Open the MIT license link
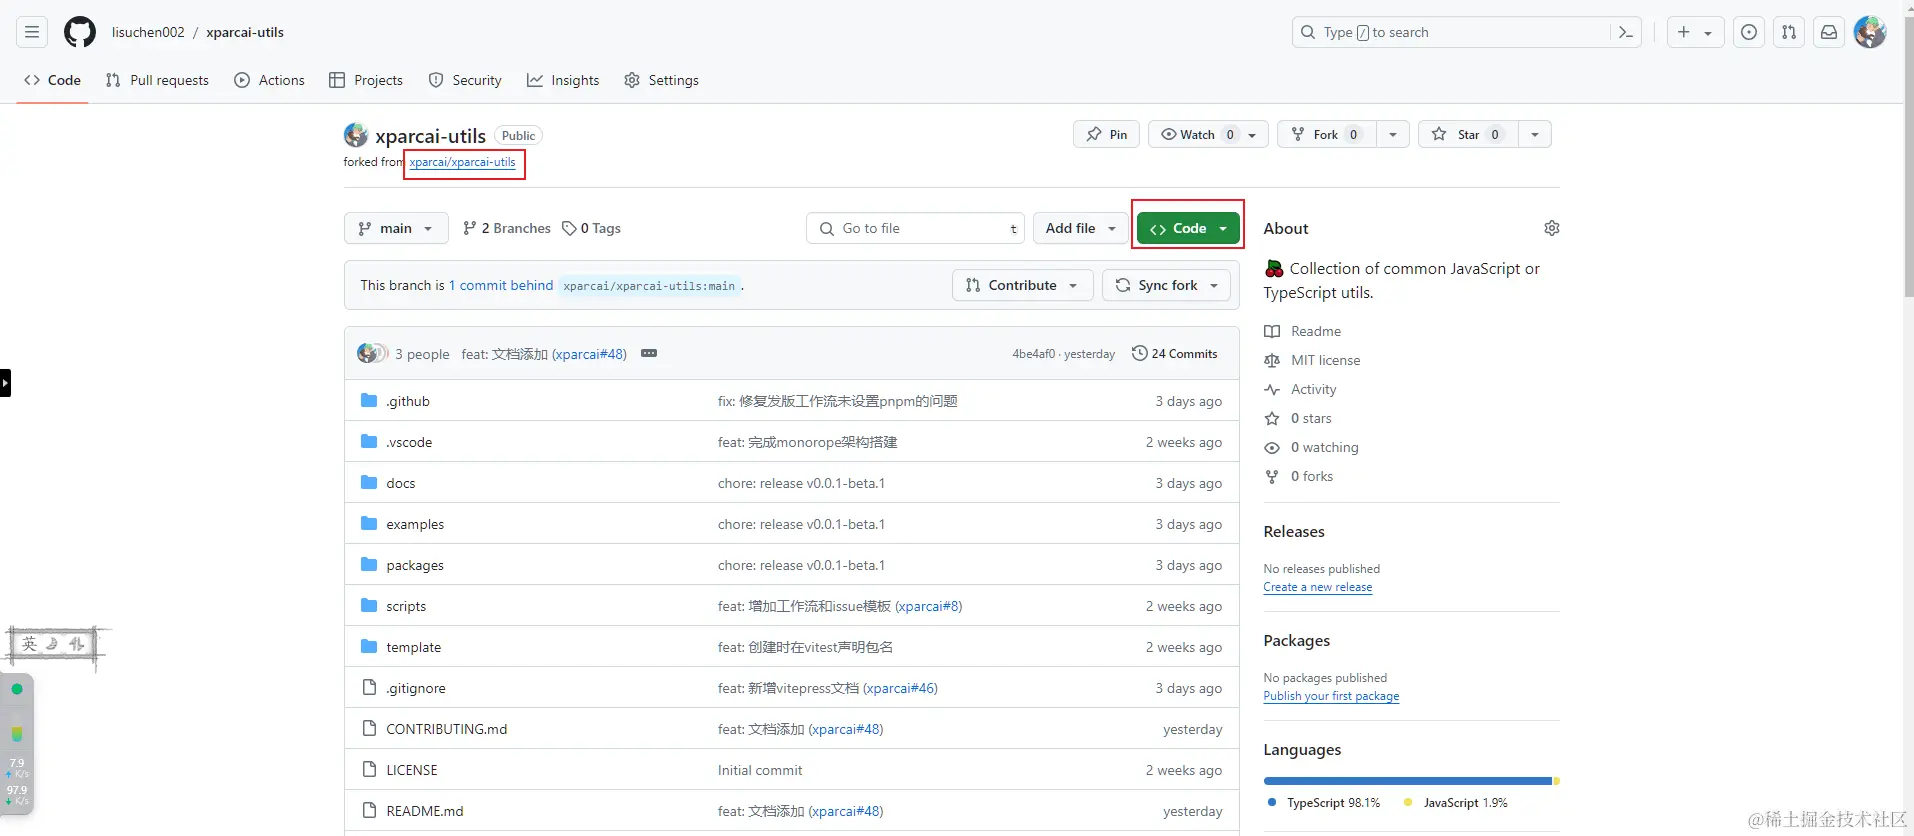Image resolution: width=1914 pixels, height=836 pixels. click(1325, 360)
